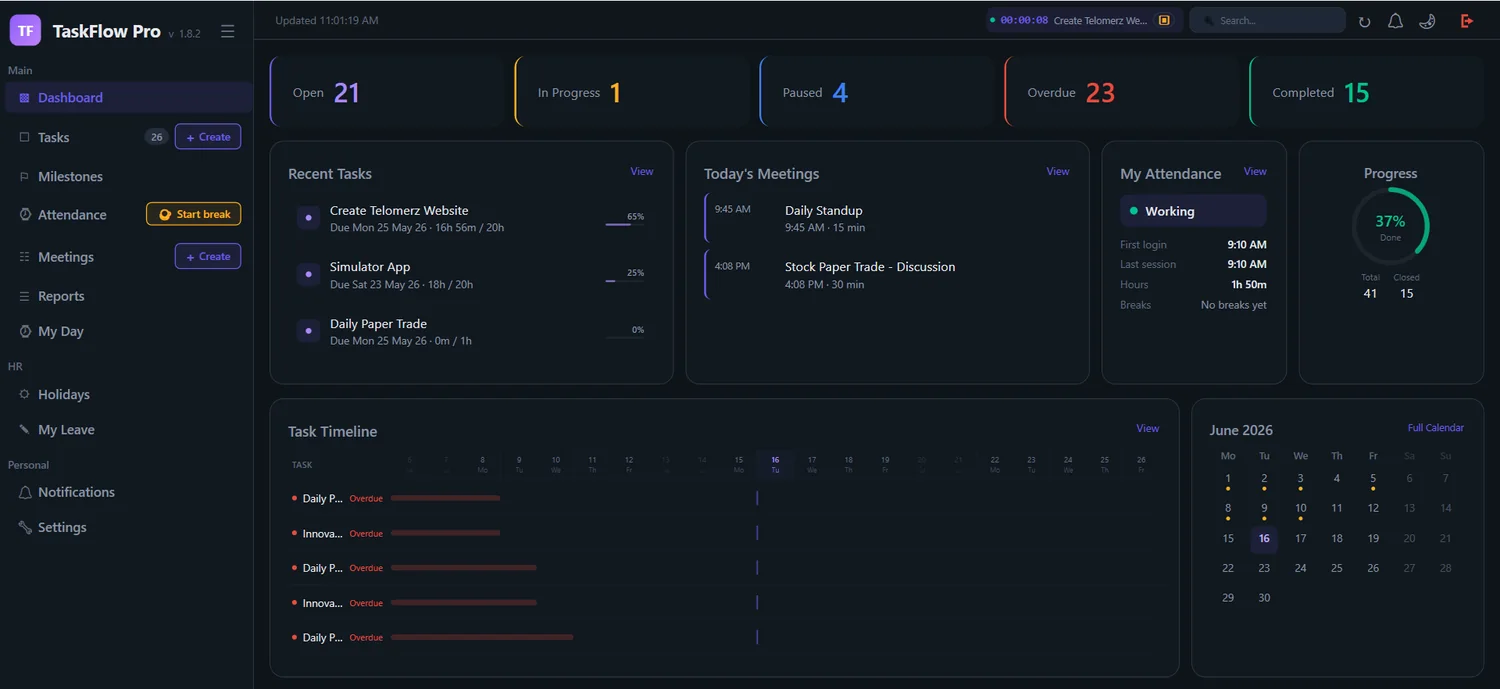
Task: Collapse the sidebar with the hamburger icon
Action: pyautogui.click(x=228, y=31)
